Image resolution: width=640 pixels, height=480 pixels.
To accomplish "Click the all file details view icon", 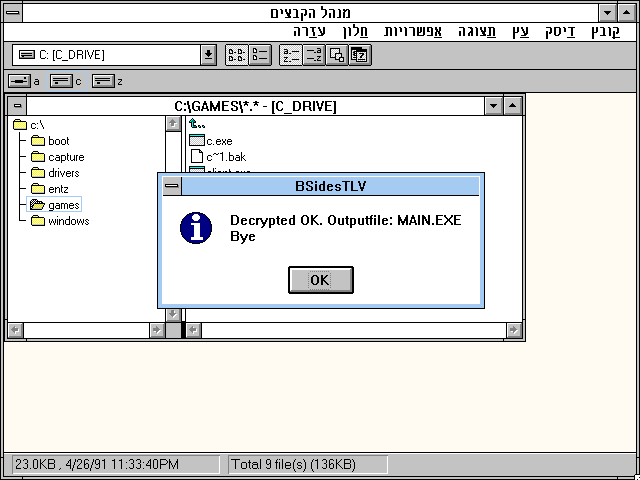I will (x=258, y=55).
